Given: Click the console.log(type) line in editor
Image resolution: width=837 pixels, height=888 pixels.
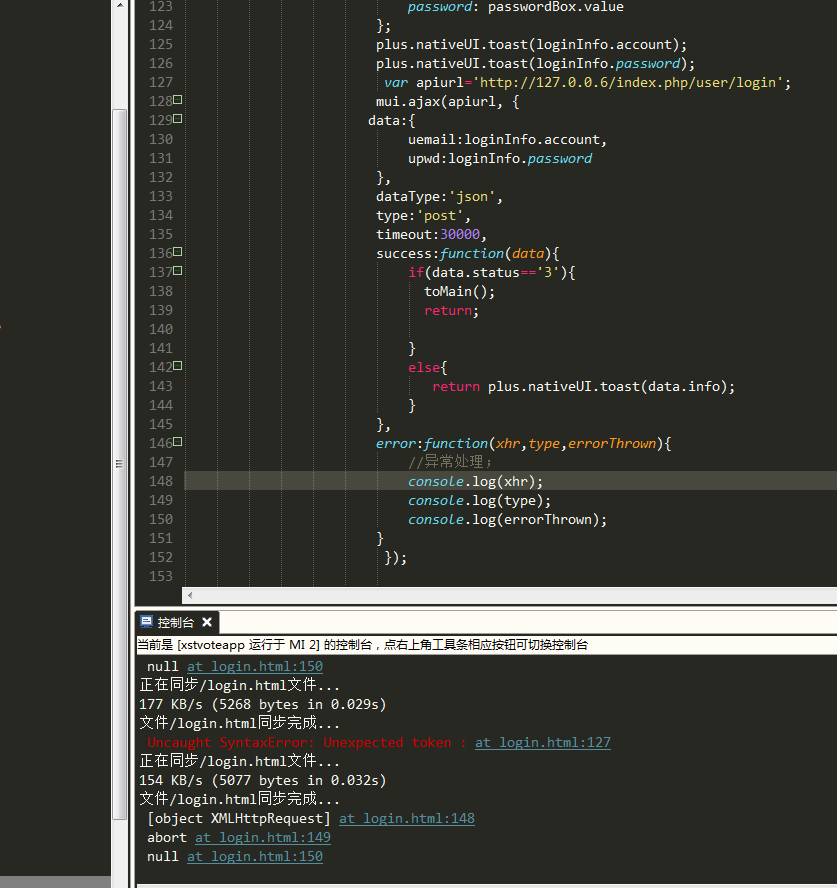Looking at the screenshot, I should coord(479,500).
